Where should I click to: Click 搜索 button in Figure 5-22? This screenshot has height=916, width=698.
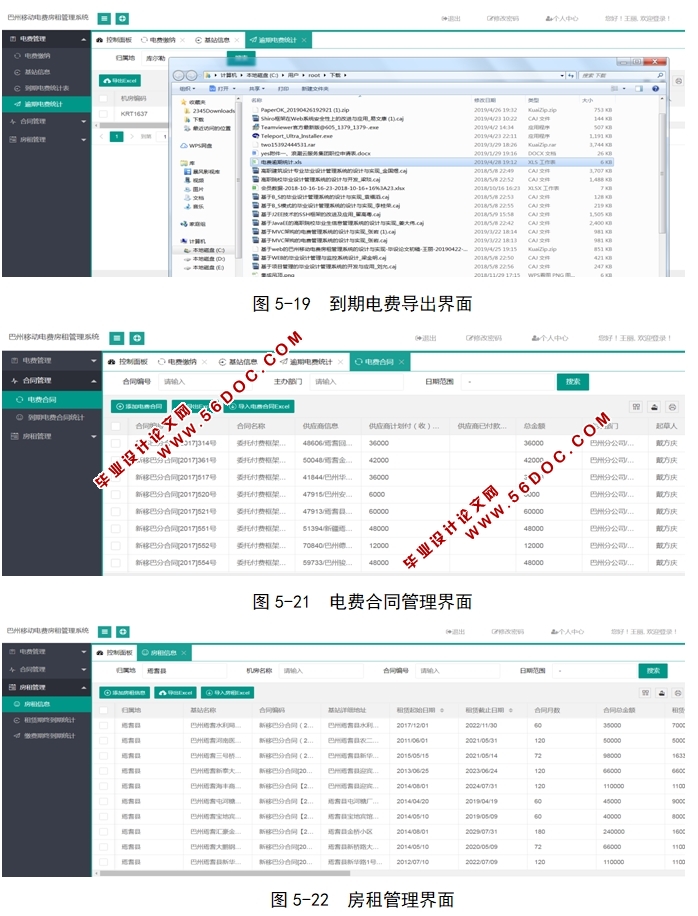(653, 671)
